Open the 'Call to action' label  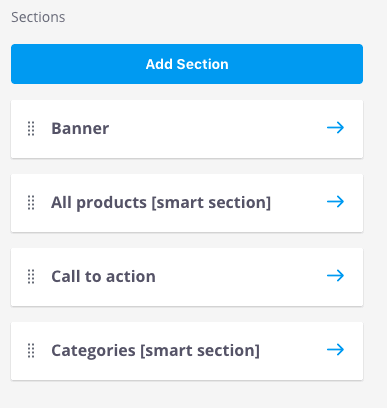pos(103,276)
